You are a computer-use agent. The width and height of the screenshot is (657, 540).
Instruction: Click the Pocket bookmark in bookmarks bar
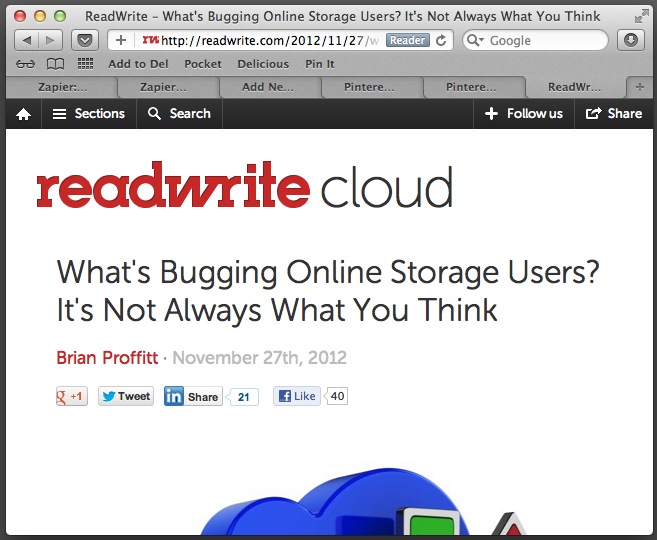(203, 64)
